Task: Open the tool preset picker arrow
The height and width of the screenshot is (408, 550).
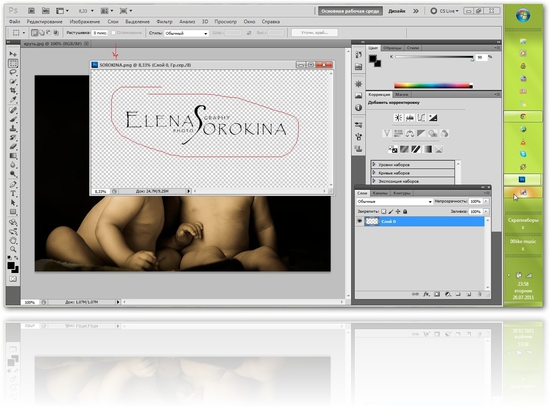Action: [24, 33]
